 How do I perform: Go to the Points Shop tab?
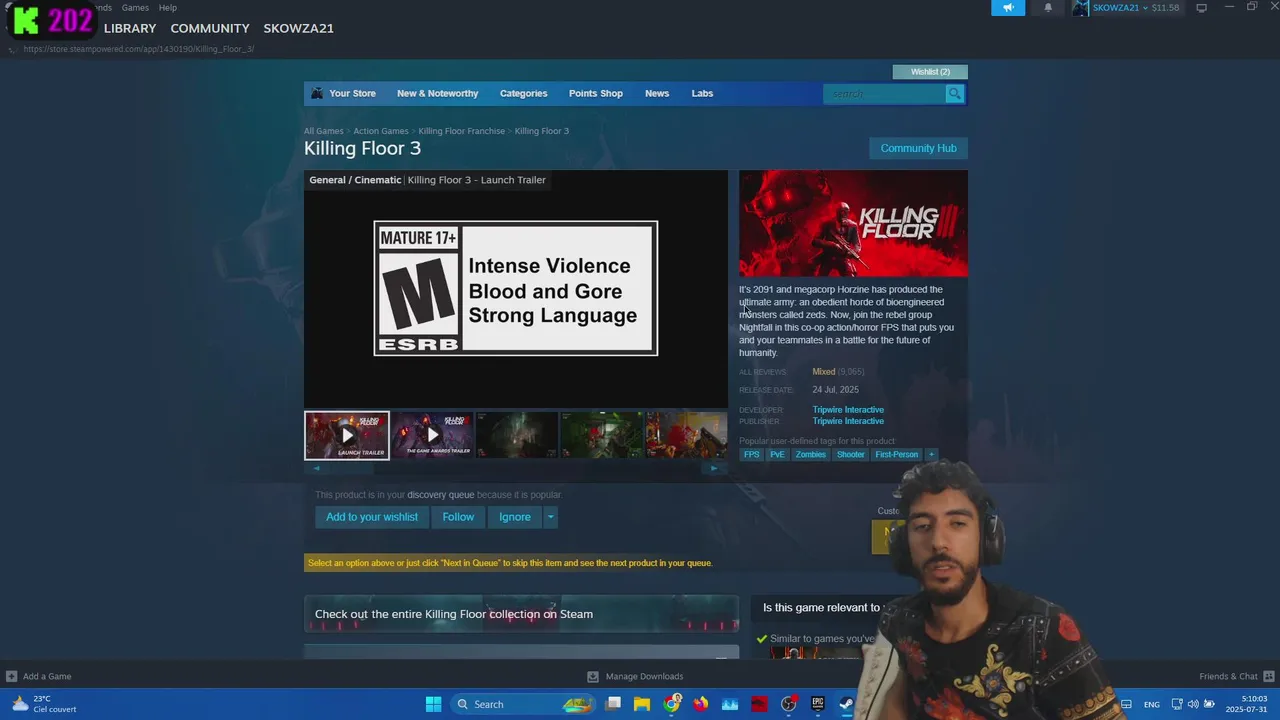point(596,94)
